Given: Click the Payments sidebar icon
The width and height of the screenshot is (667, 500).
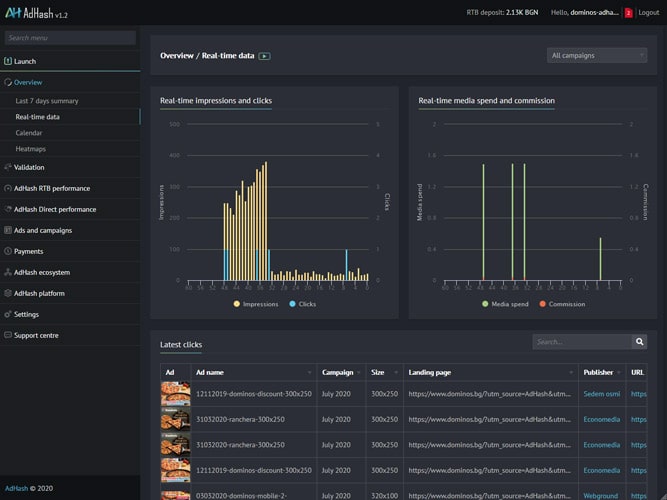Looking at the screenshot, I should pyautogui.click(x=7, y=252).
